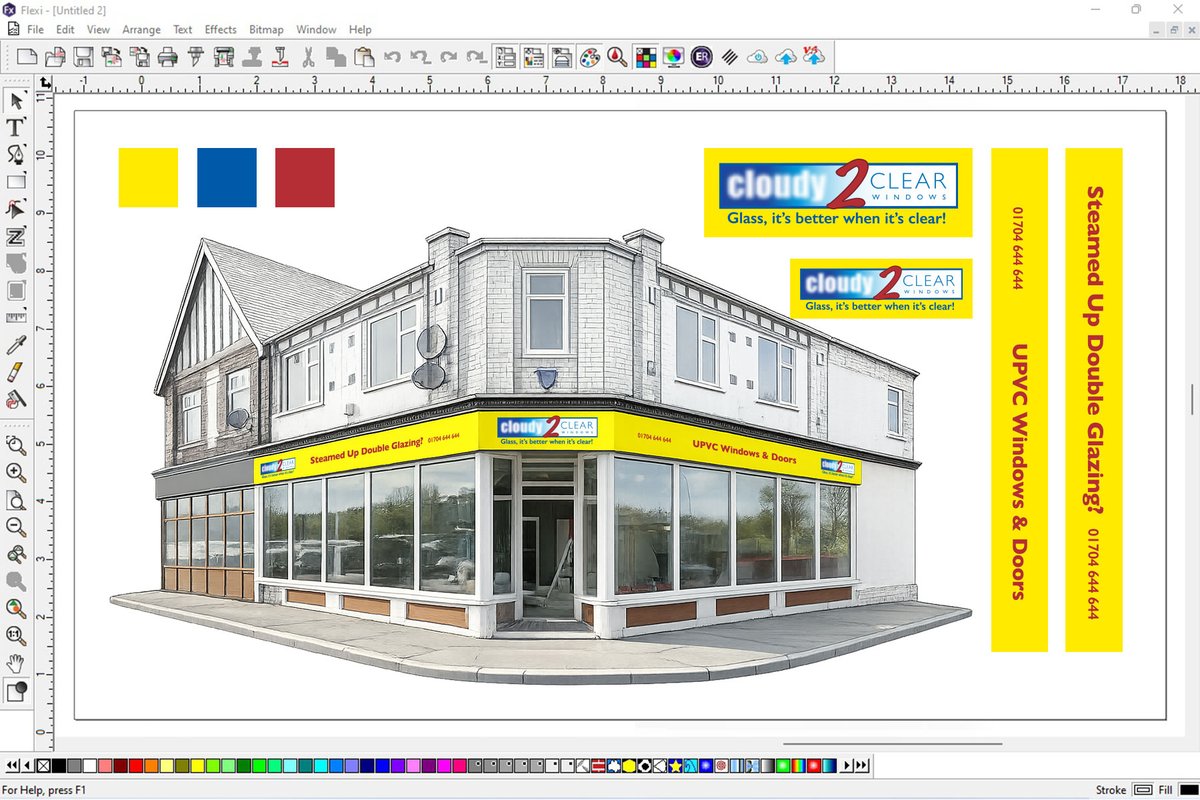Pick the bright yellow swatch in bottom palette
Screen dimensions: 1200x800
click(197, 766)
